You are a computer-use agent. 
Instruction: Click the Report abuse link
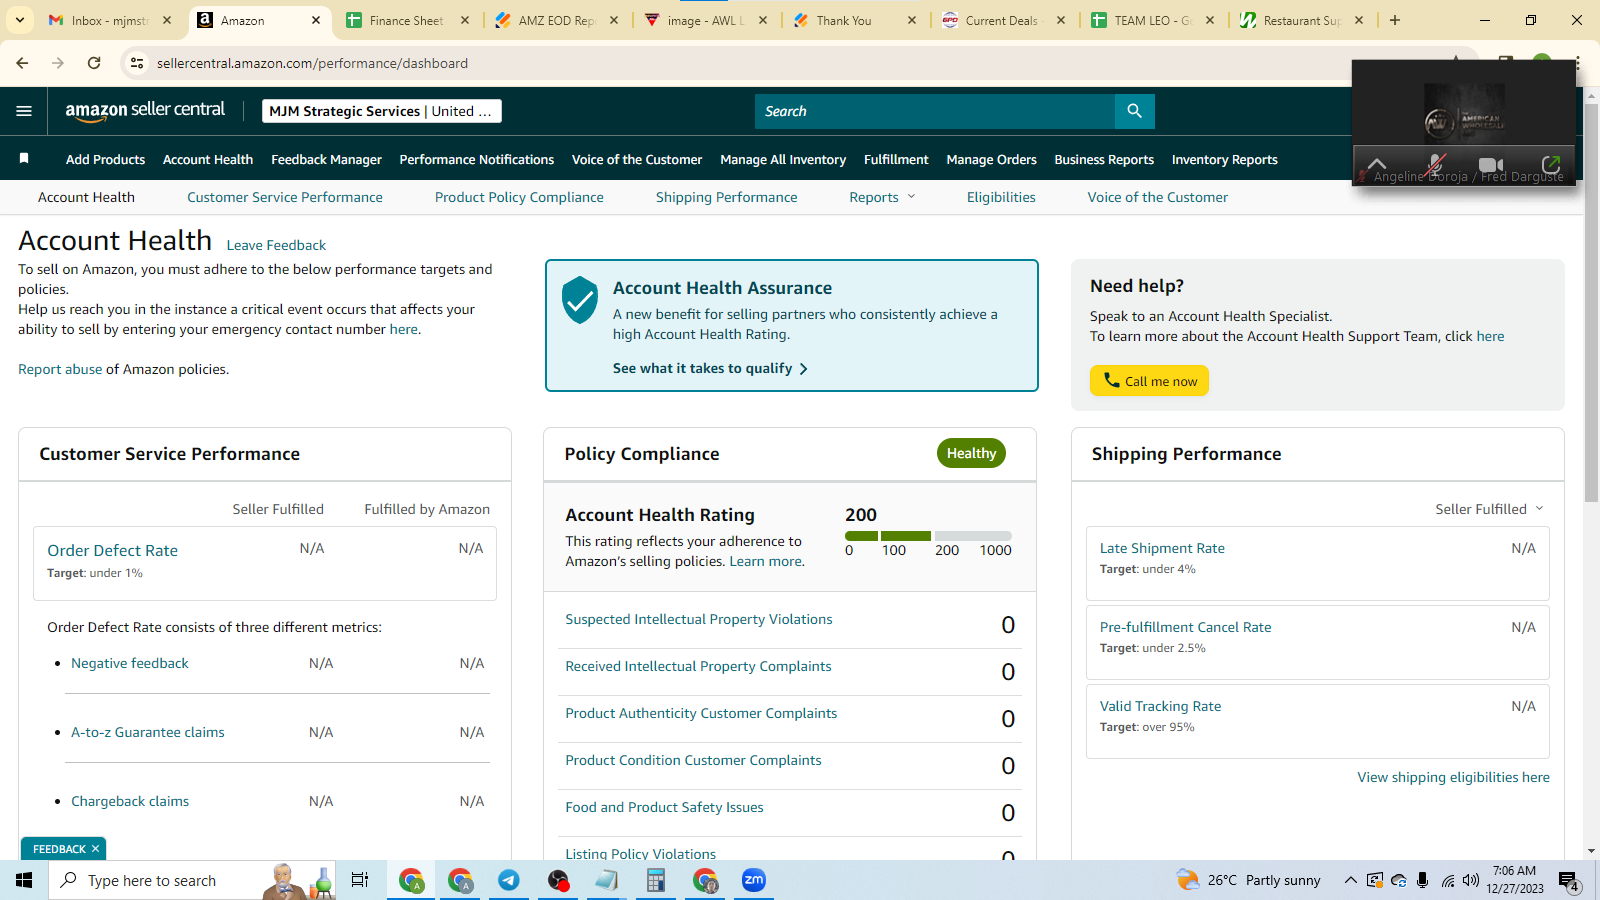pos(60,369)
